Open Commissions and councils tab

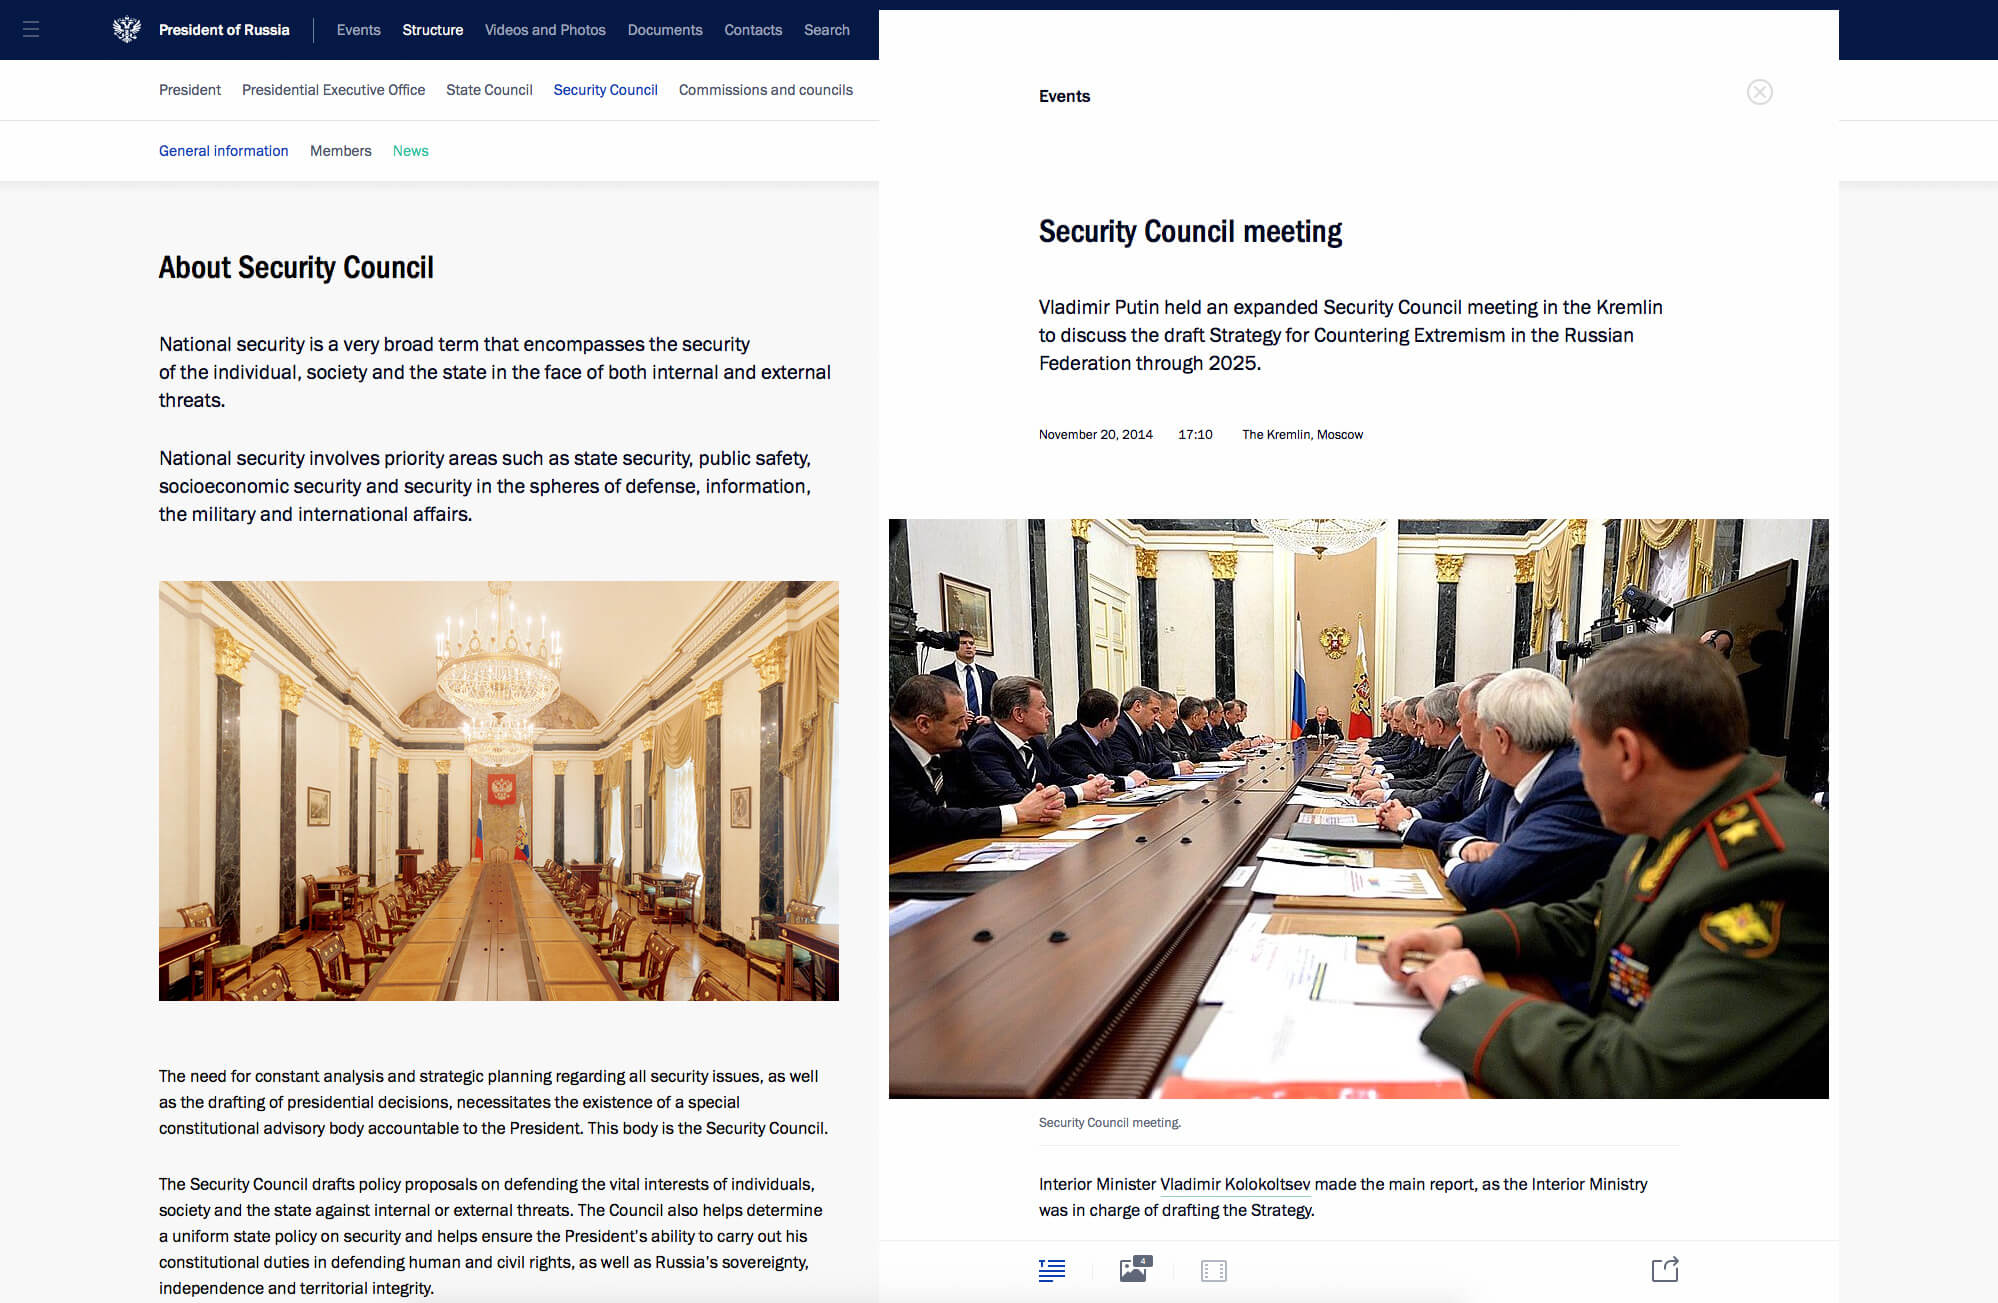pyautogui.click(x=765, y=90)
